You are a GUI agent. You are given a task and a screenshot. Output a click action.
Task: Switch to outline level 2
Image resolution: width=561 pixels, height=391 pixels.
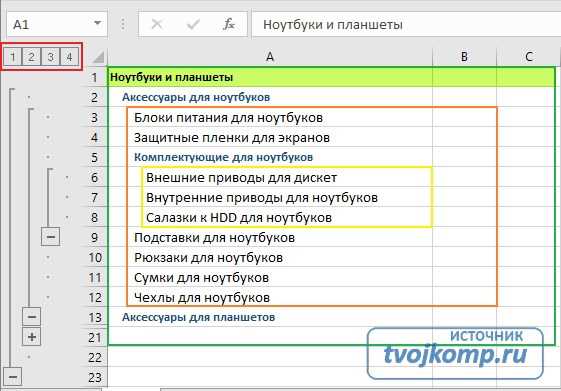click(x=31, y=57)
